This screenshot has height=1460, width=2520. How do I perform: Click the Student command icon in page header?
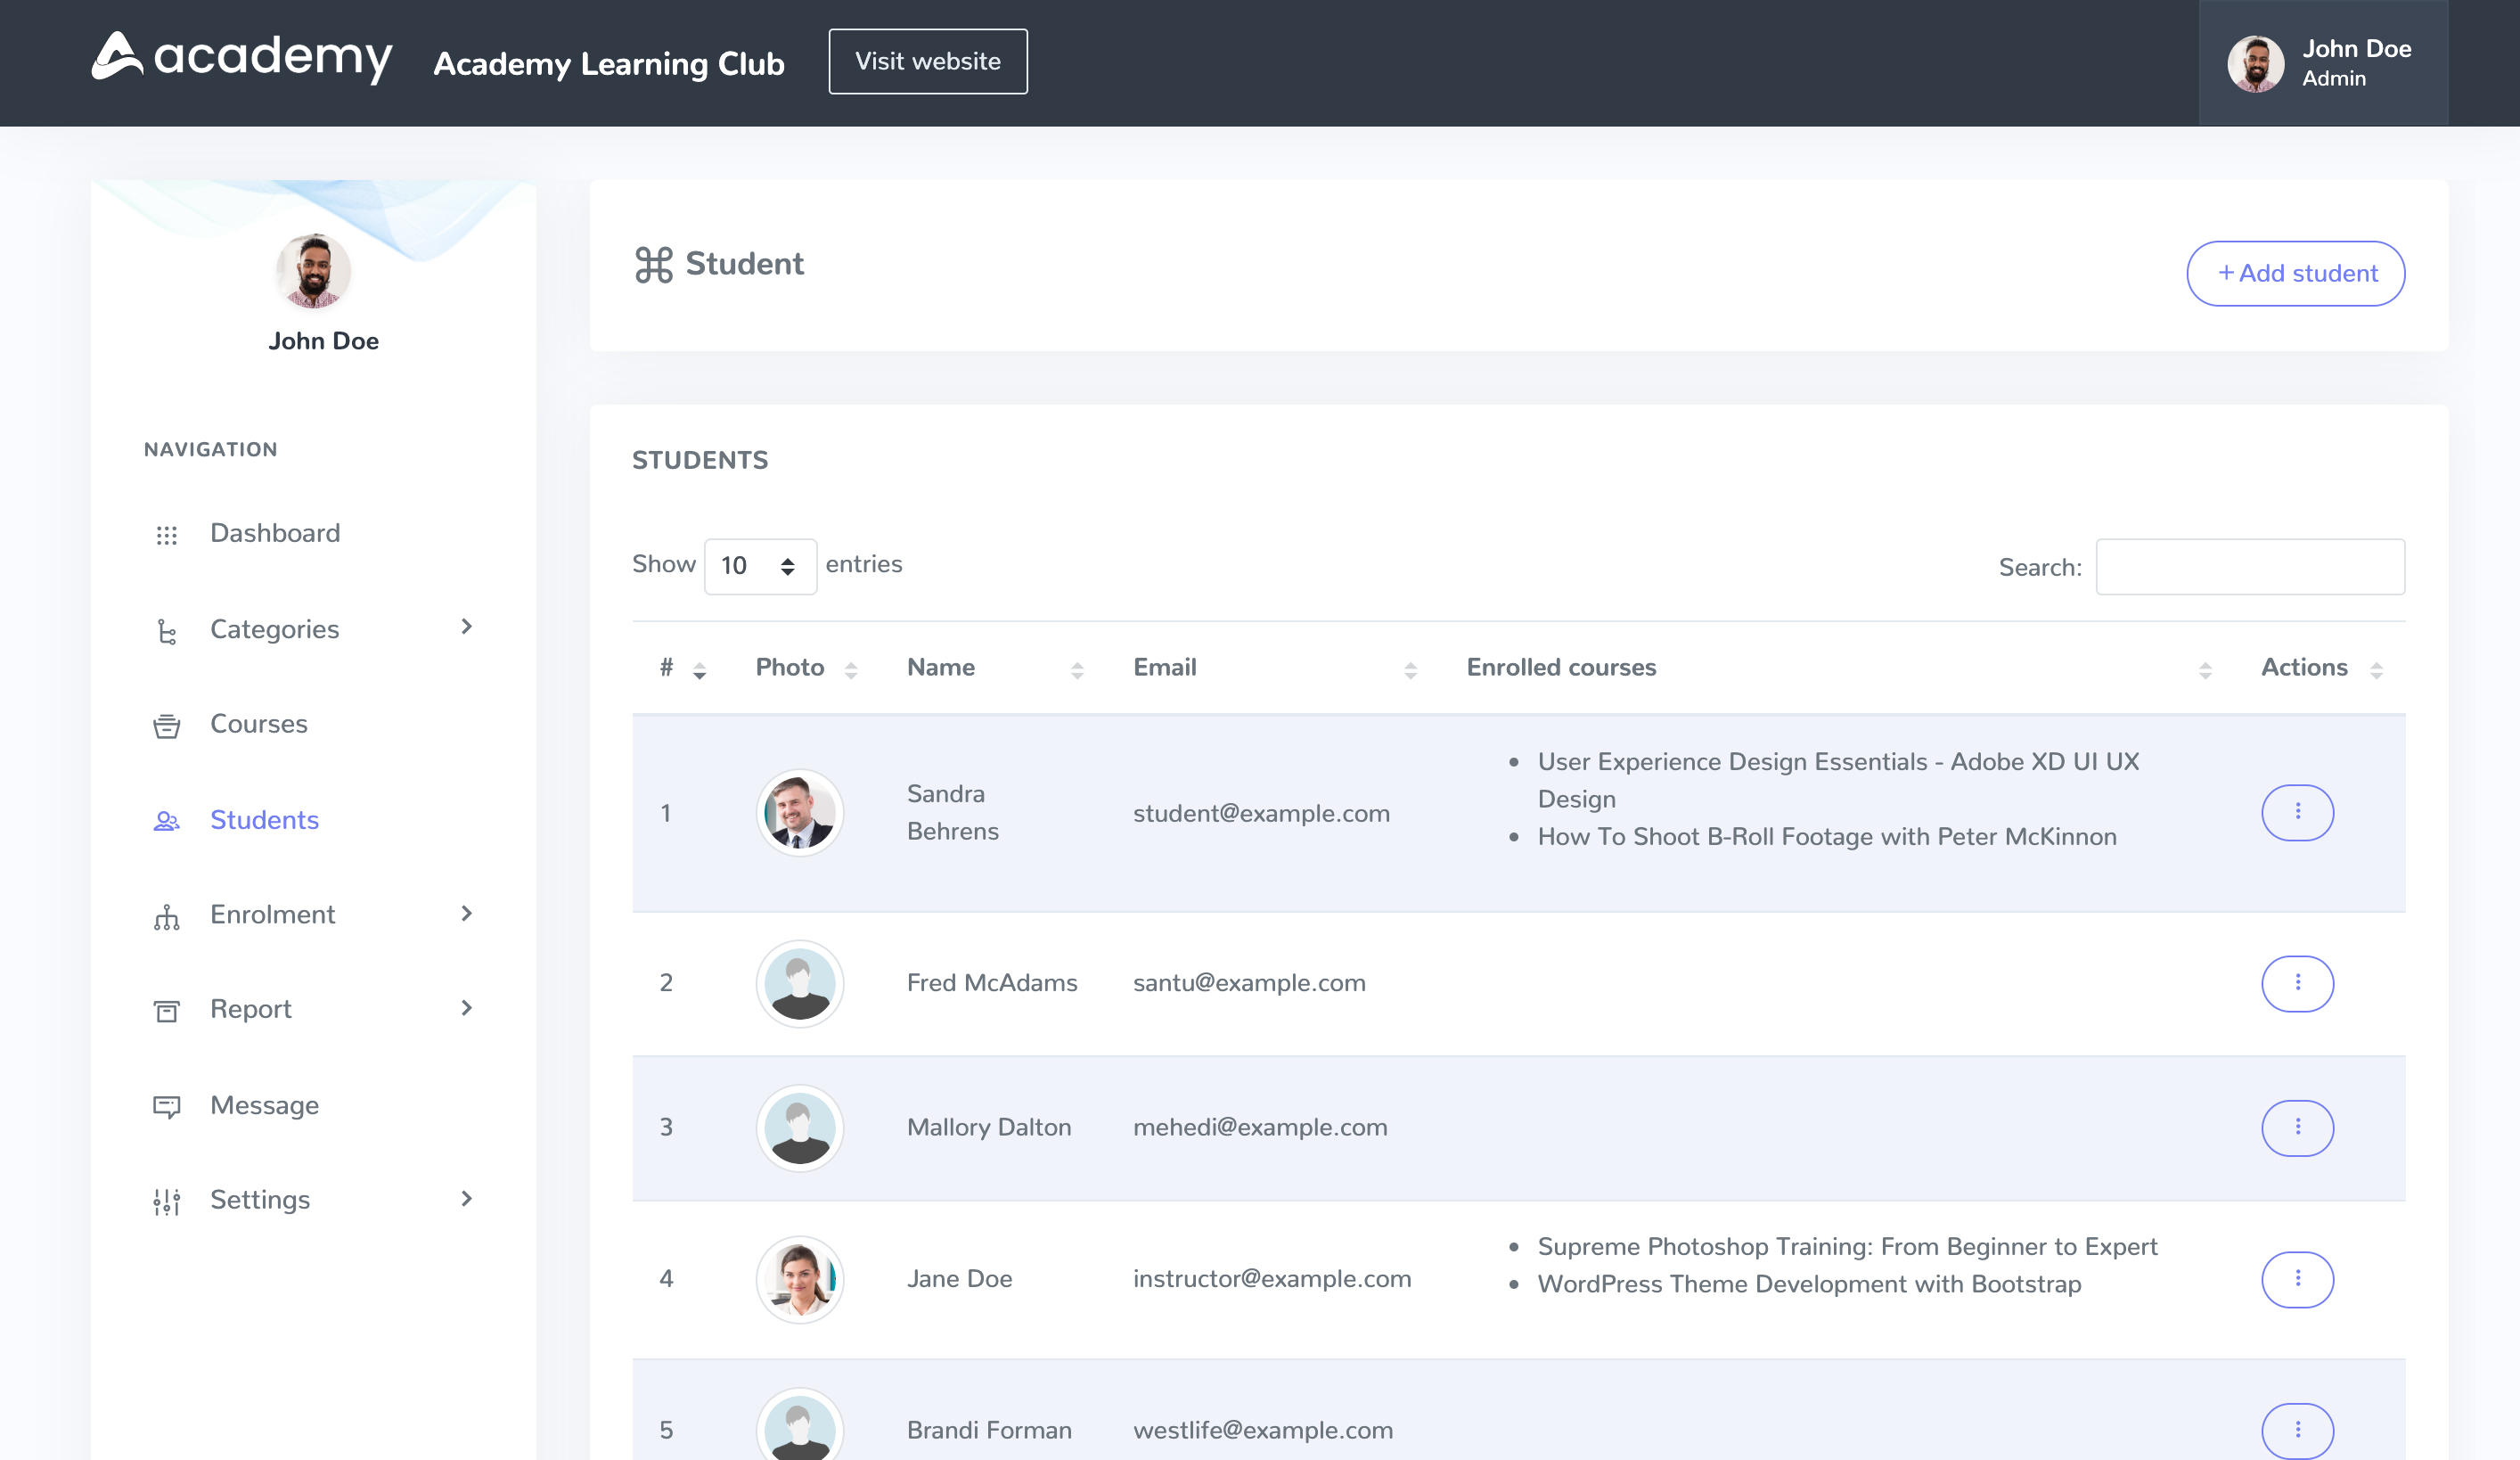(653, 264)
